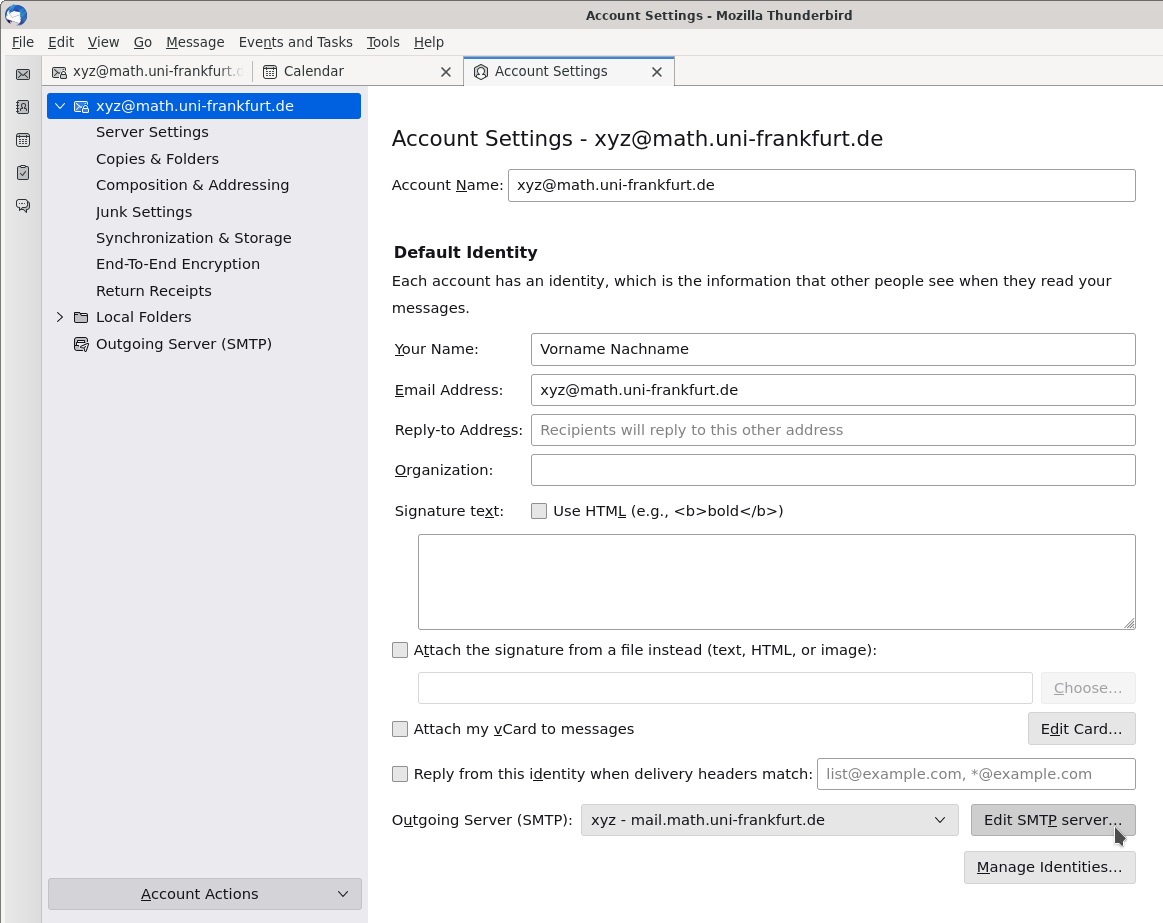Image resolution: width=1163 pixels, height=923 pixels.
Task: Open Outgoing Server SMTP dropdown
Action: pyautogui.click(x=769, y=820)
